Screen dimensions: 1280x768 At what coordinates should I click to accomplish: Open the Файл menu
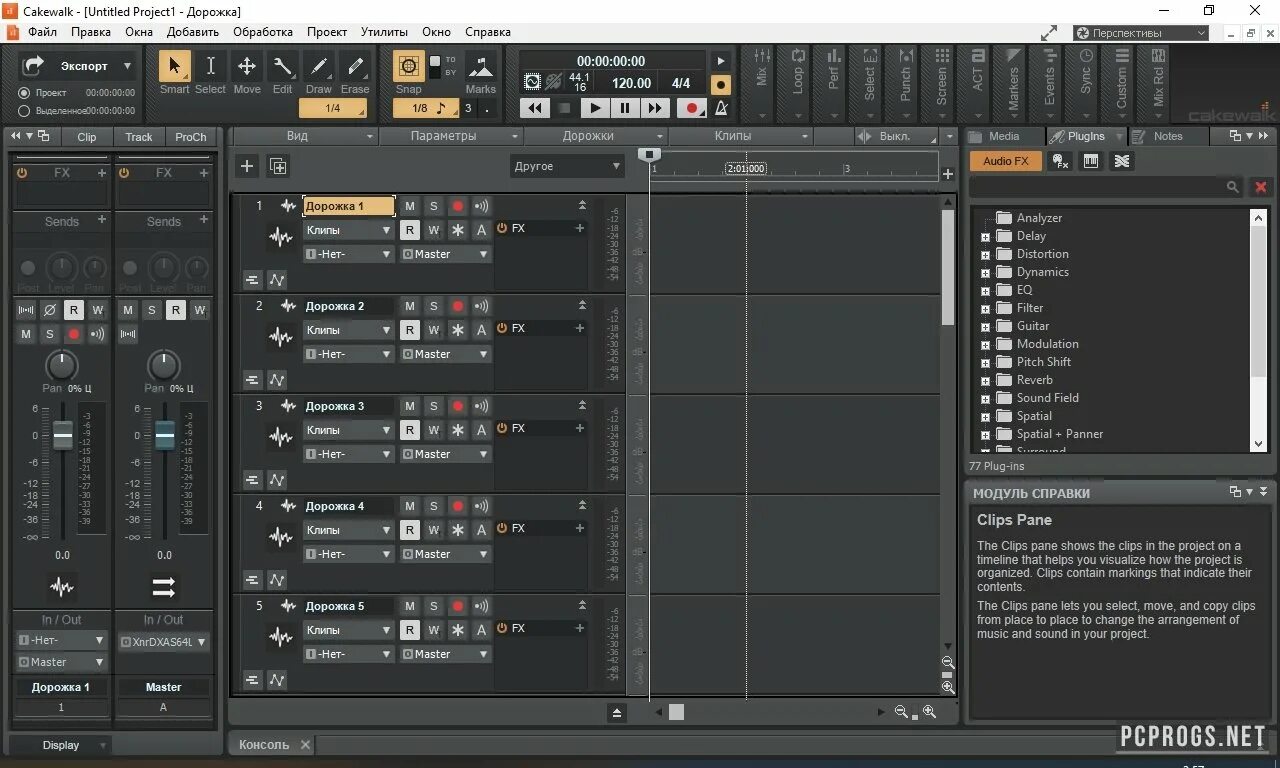click(43, 32)
